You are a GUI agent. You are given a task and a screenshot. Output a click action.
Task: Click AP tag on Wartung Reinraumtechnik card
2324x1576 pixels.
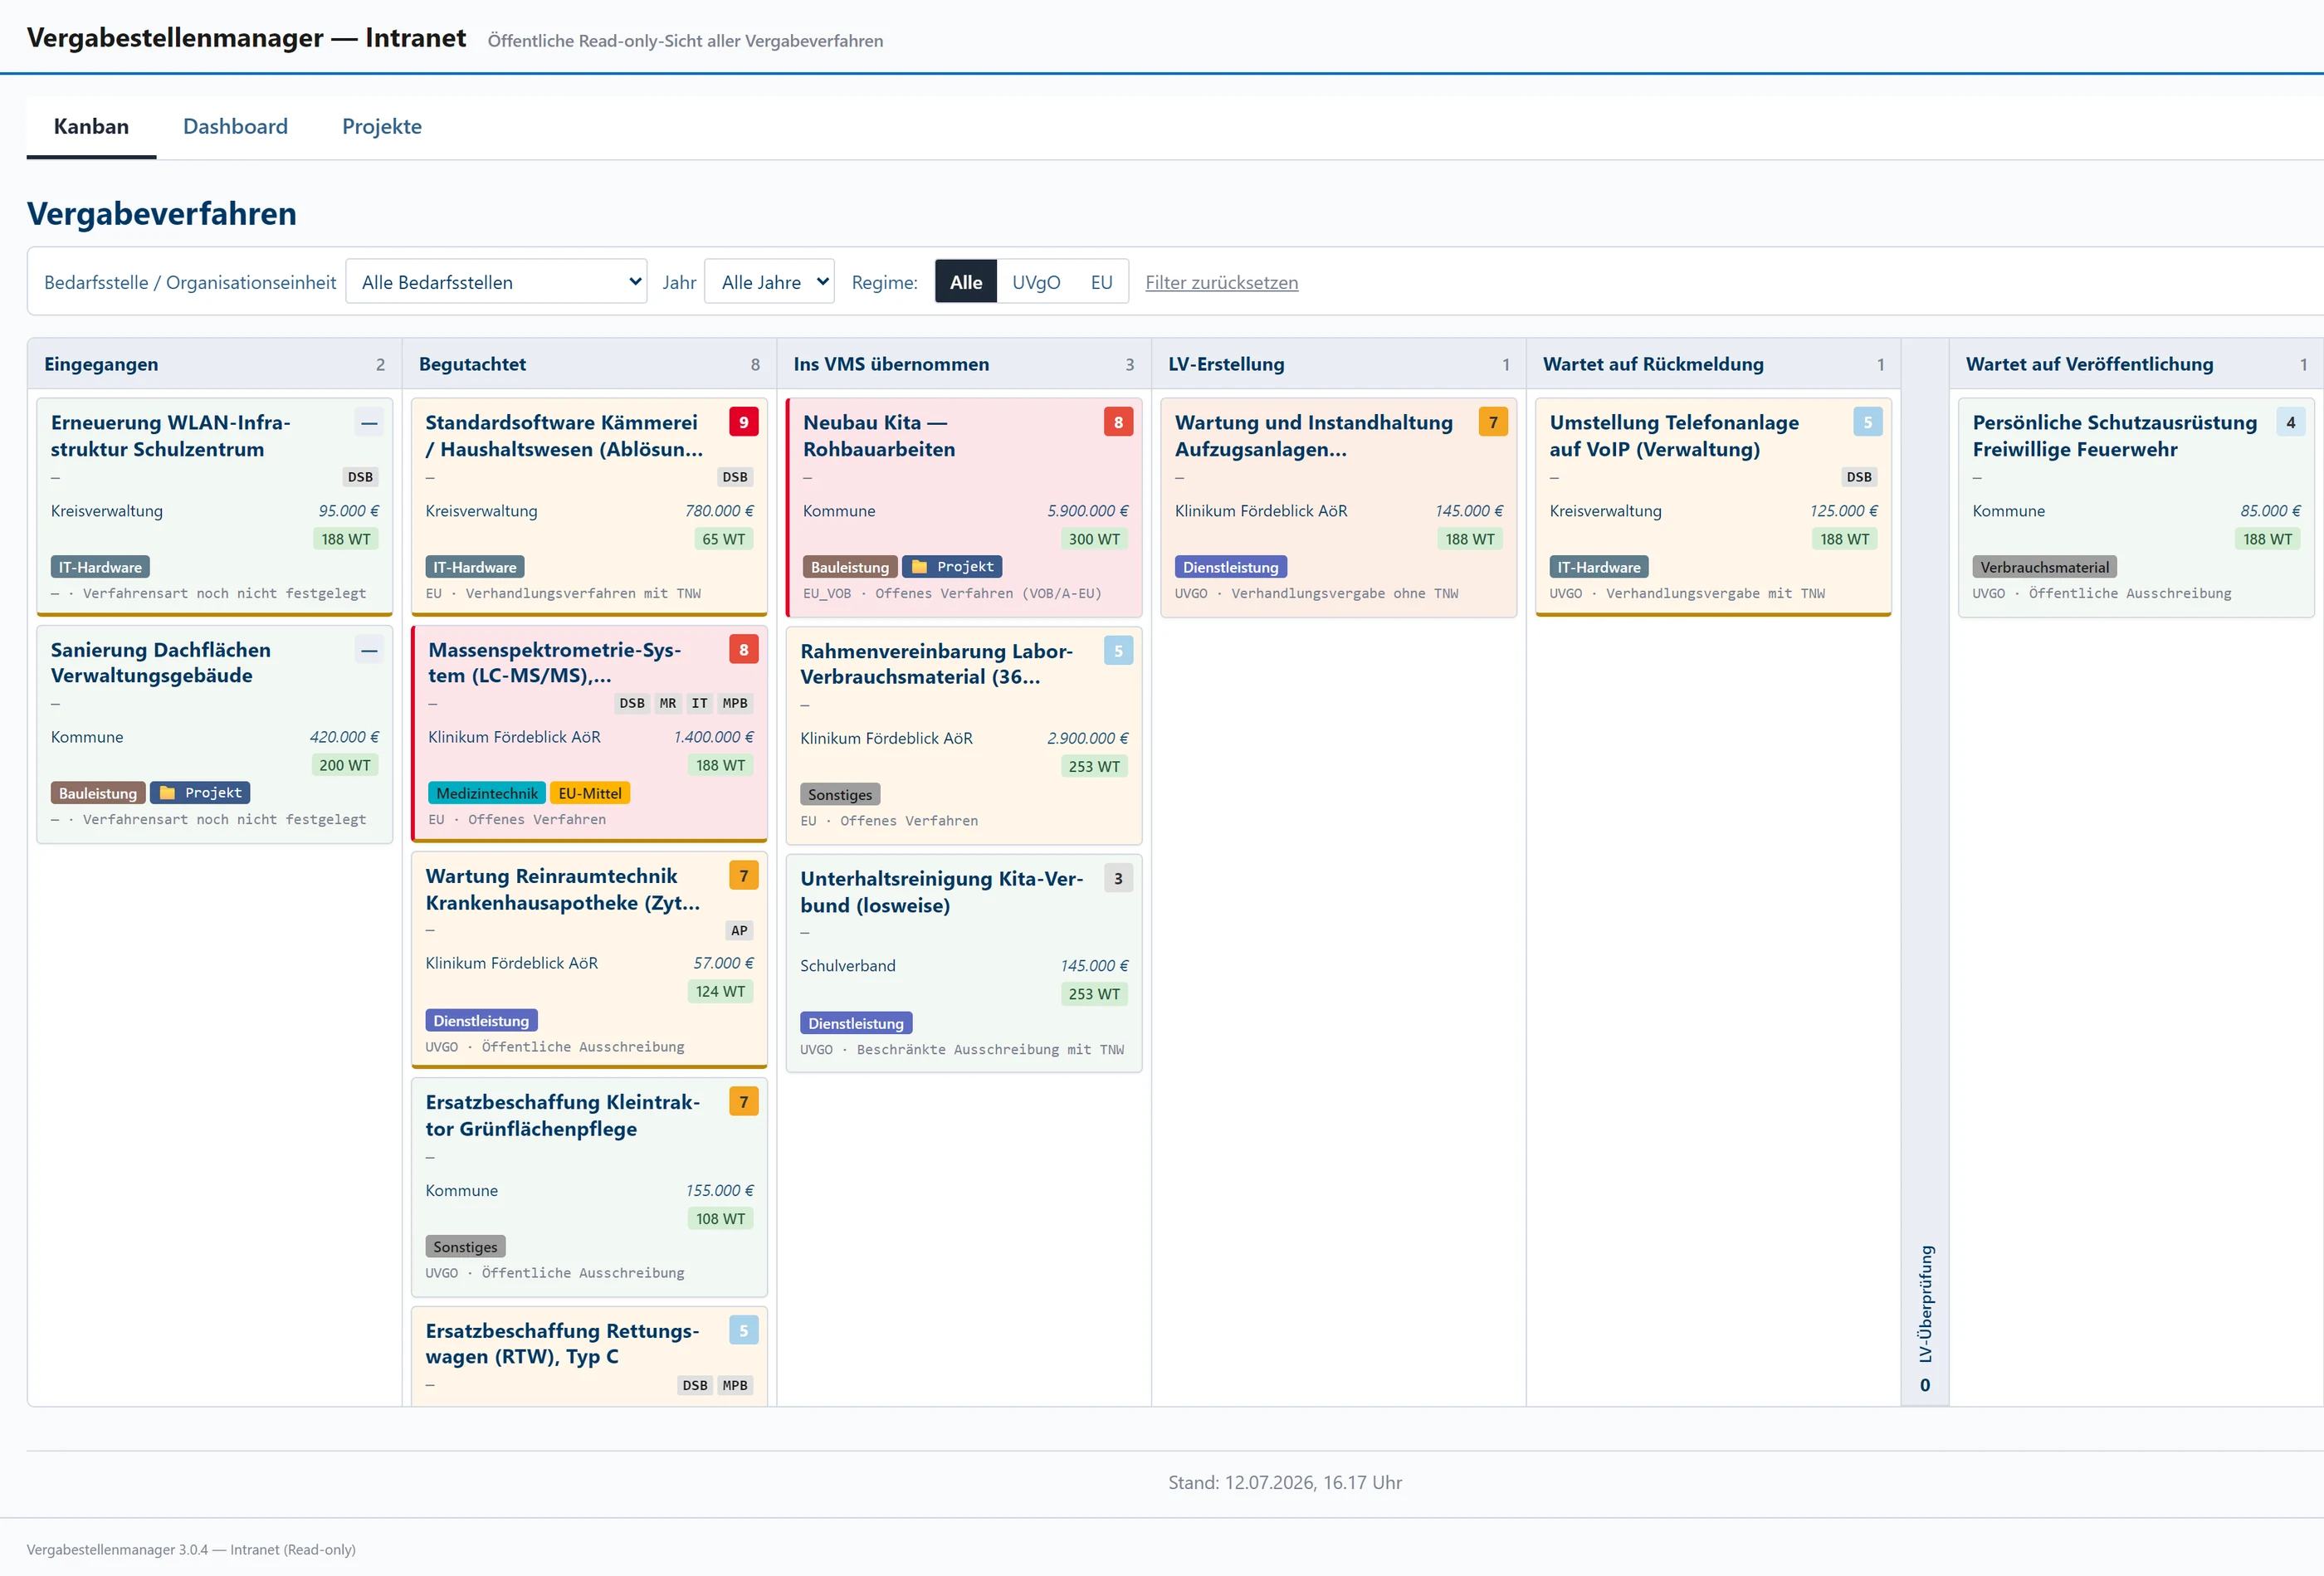coord(739,930)
